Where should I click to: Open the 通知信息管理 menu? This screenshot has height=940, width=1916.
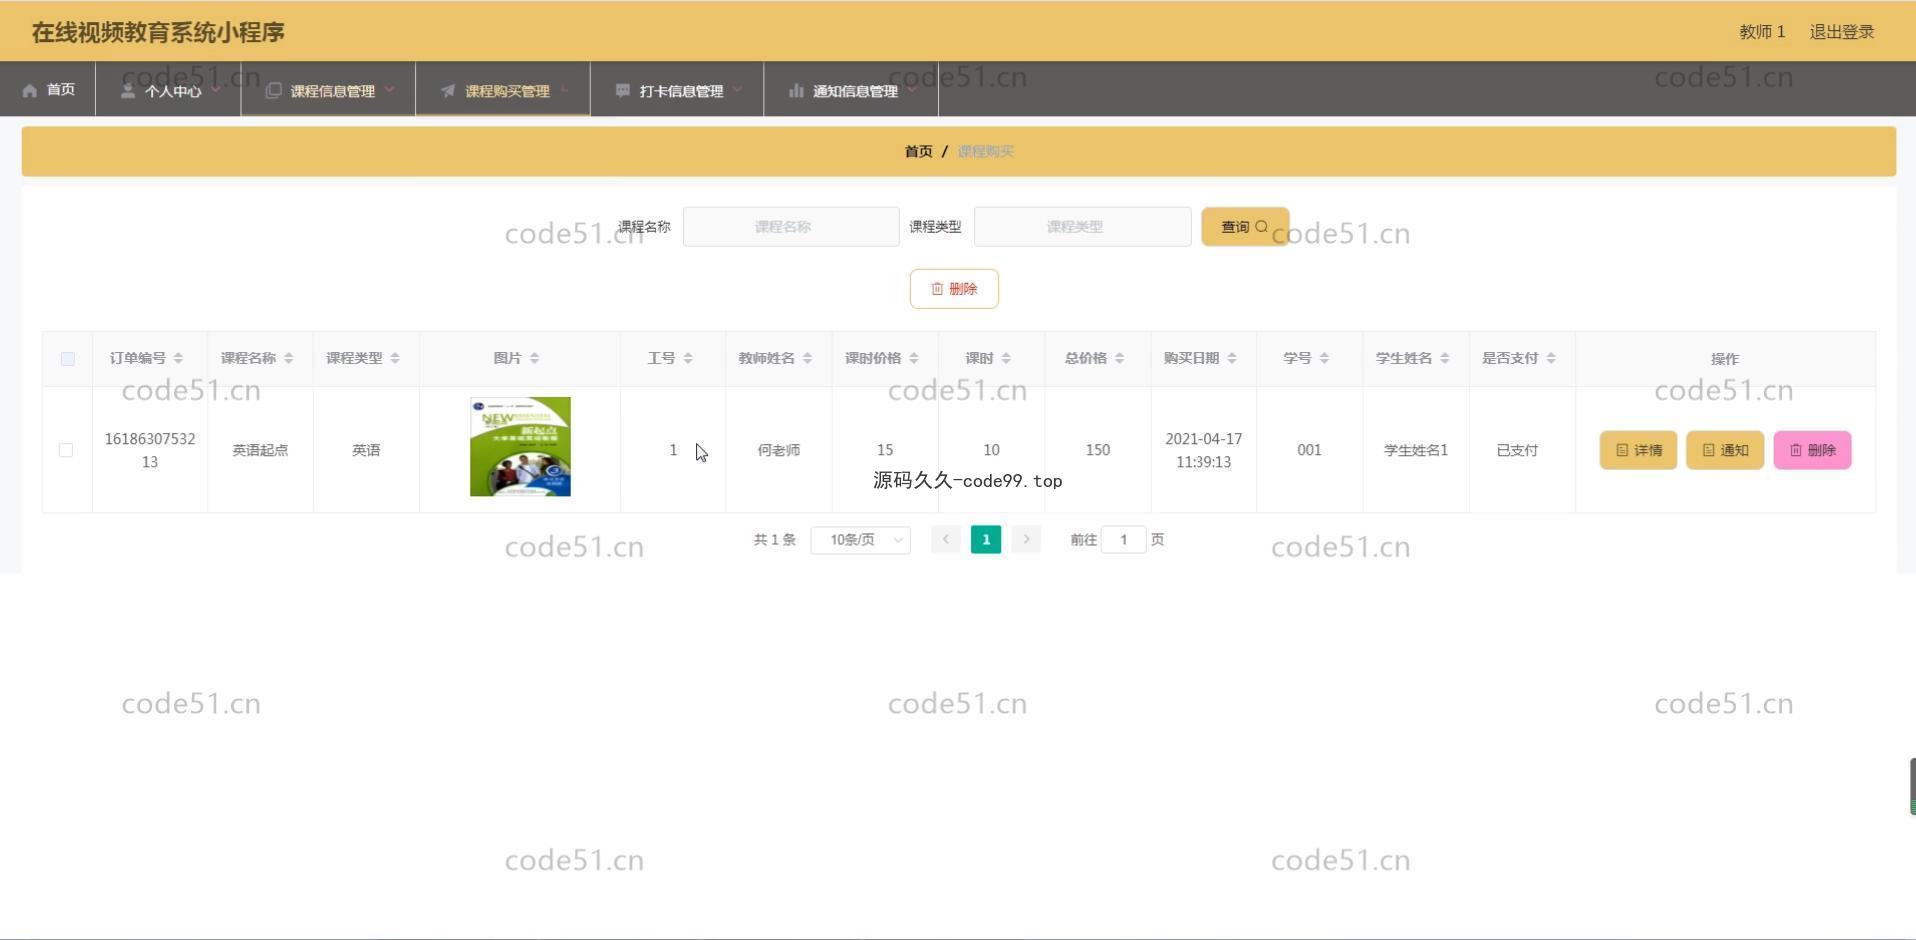[x=851, y=89]
